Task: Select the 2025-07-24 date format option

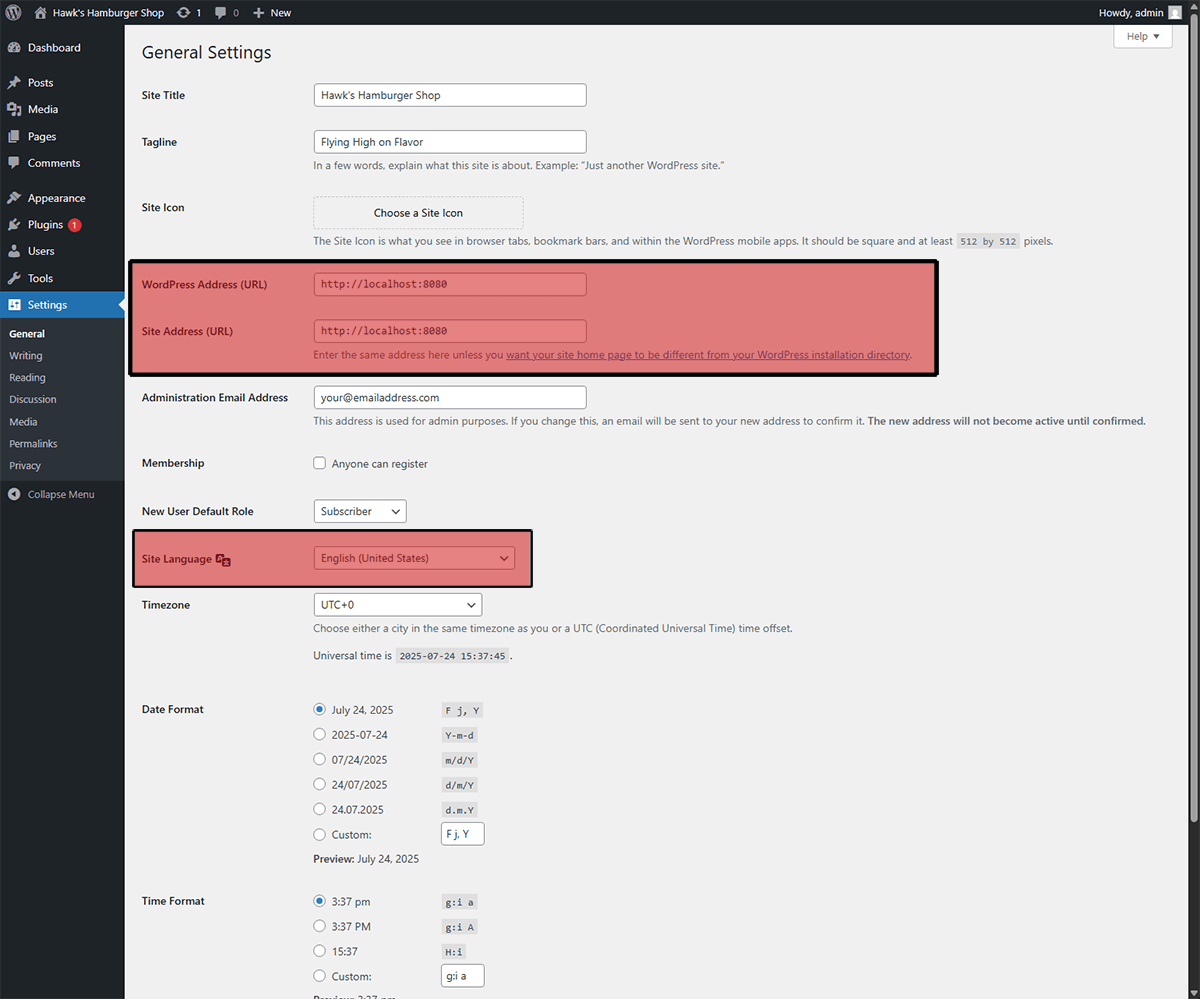Action: [320, 734]
